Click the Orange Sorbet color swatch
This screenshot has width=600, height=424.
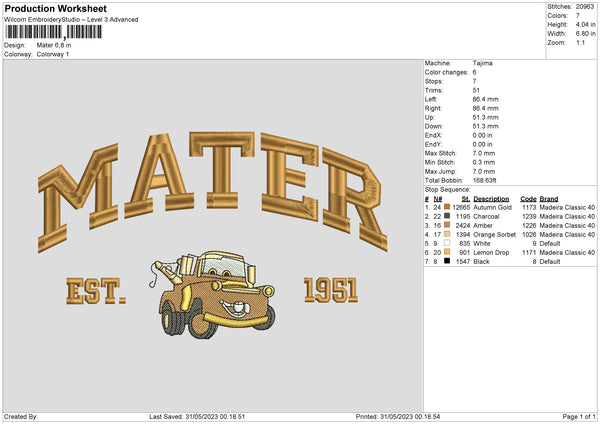click(x=447, y=234)
